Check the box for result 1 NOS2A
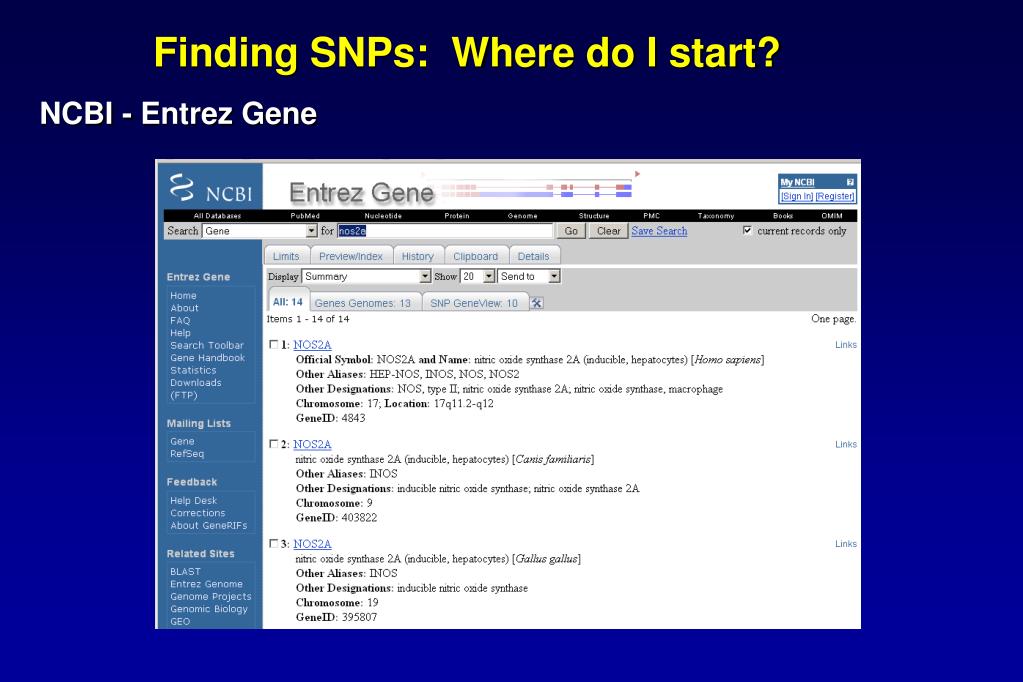The height and width of the screenshot is (682, 1023). click(273, 344)
